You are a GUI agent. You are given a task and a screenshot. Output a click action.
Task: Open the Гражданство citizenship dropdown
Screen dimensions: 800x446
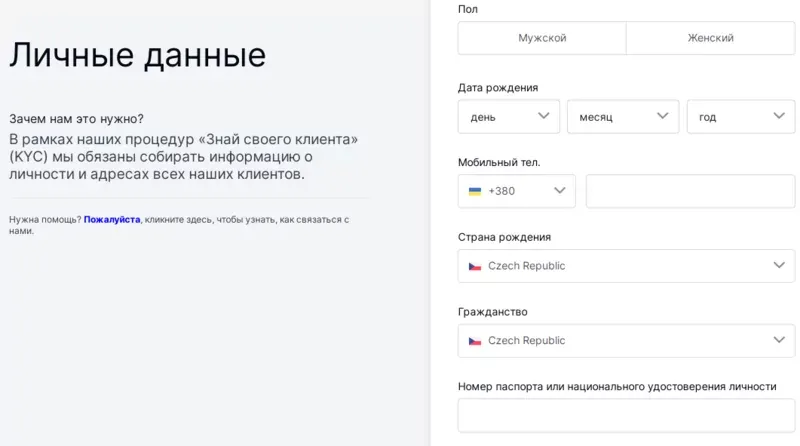(627, 340)
